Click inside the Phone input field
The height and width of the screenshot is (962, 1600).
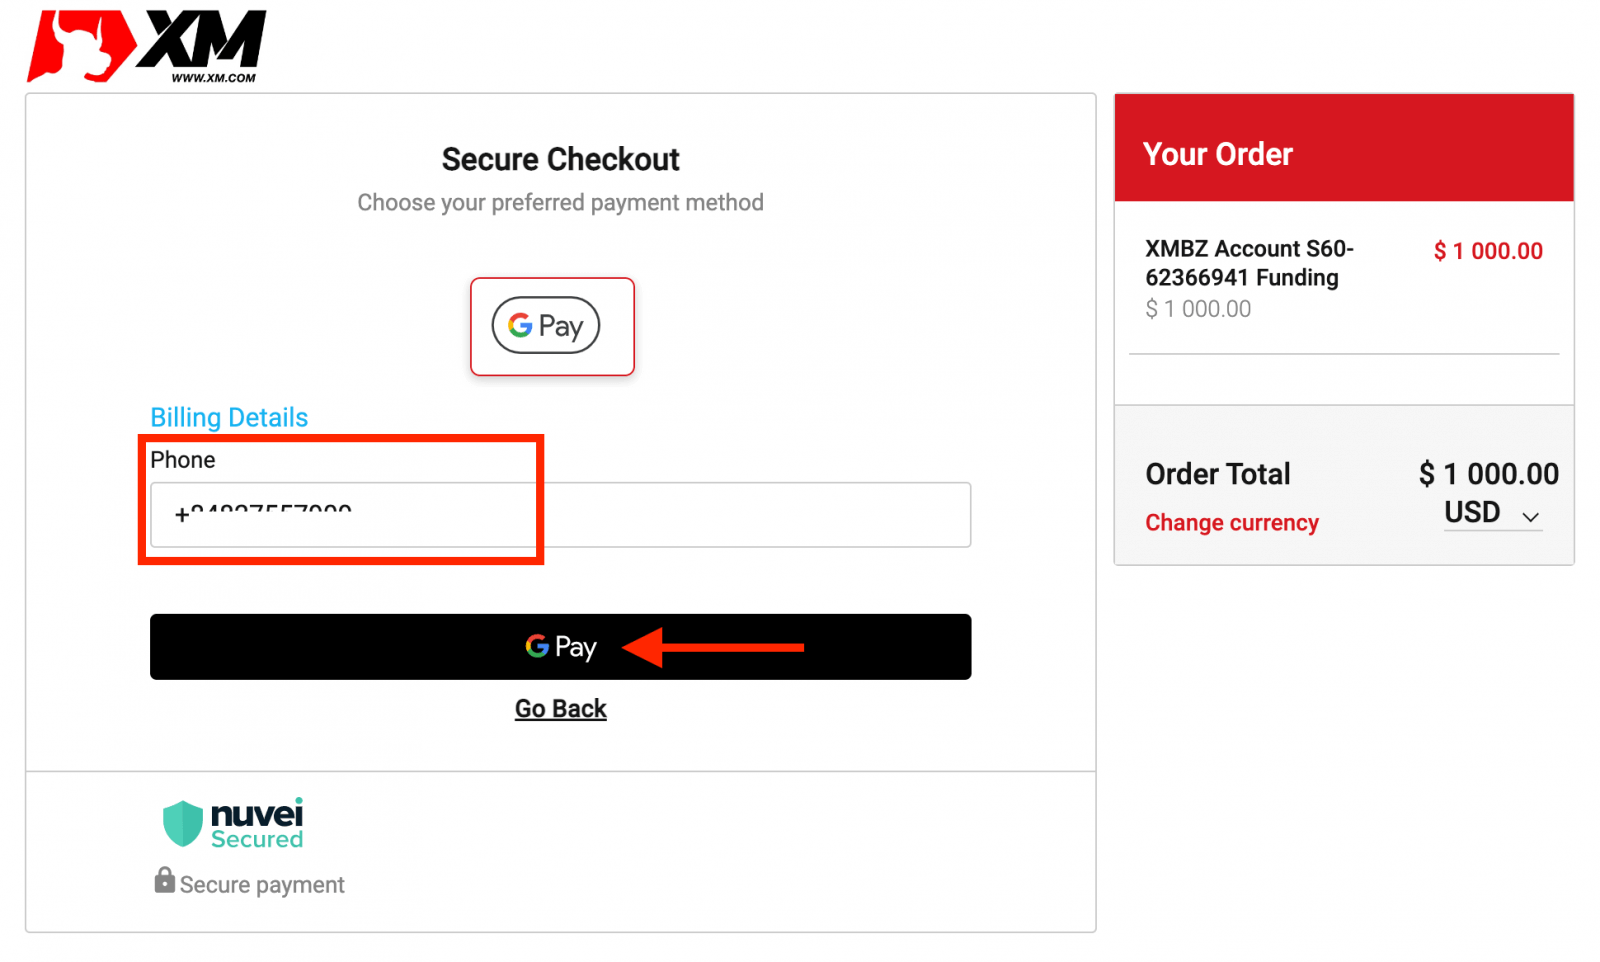click(x=560, y=515)
